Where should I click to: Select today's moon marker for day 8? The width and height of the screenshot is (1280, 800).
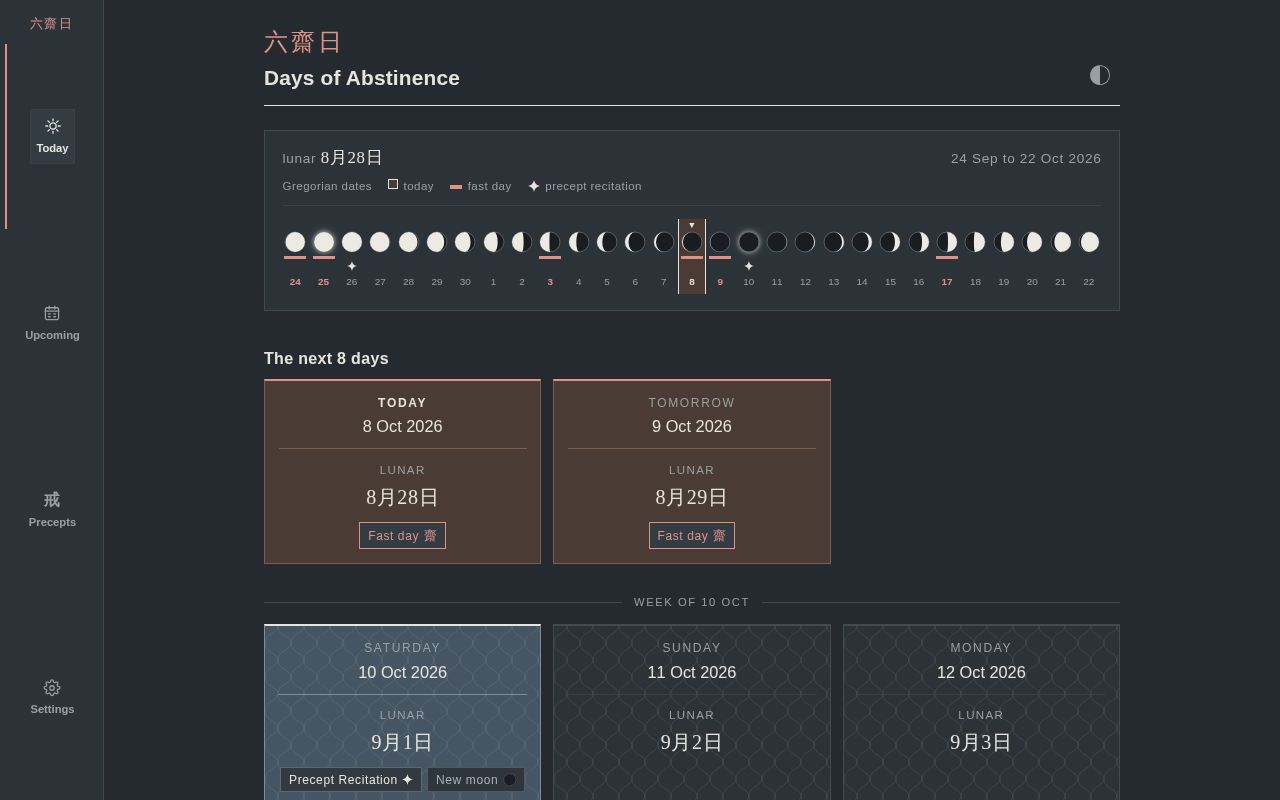[692, 242]
